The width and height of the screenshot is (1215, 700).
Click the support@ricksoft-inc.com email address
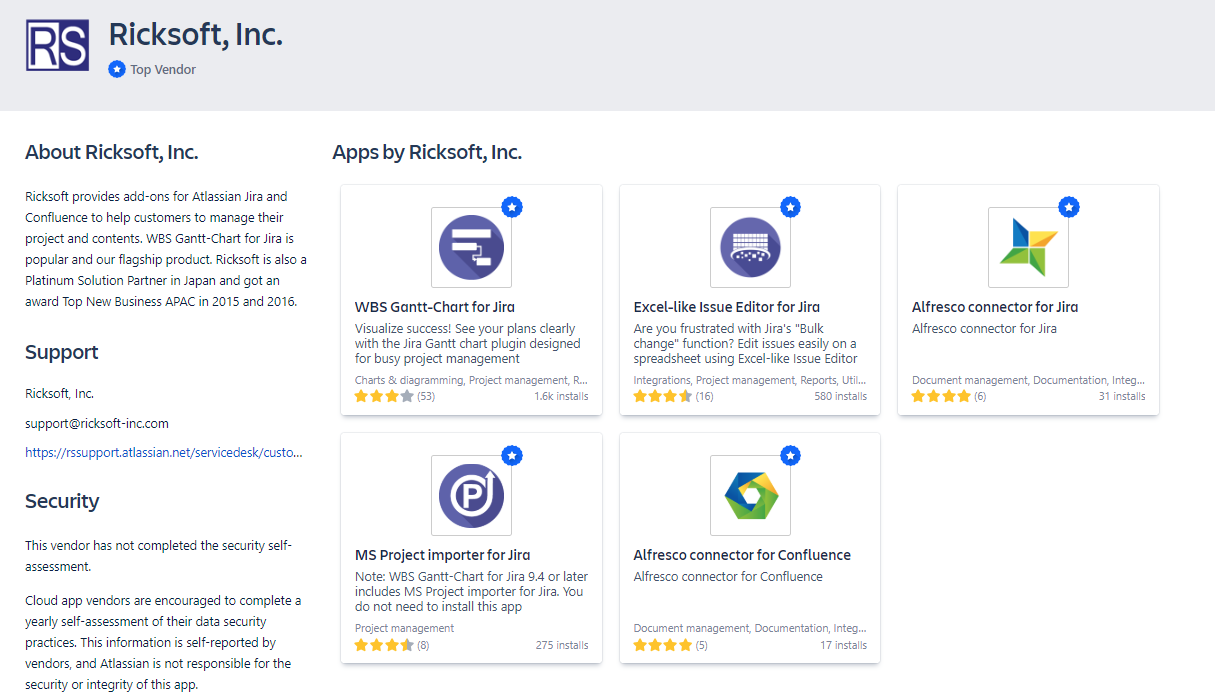(x=97, y=423)
